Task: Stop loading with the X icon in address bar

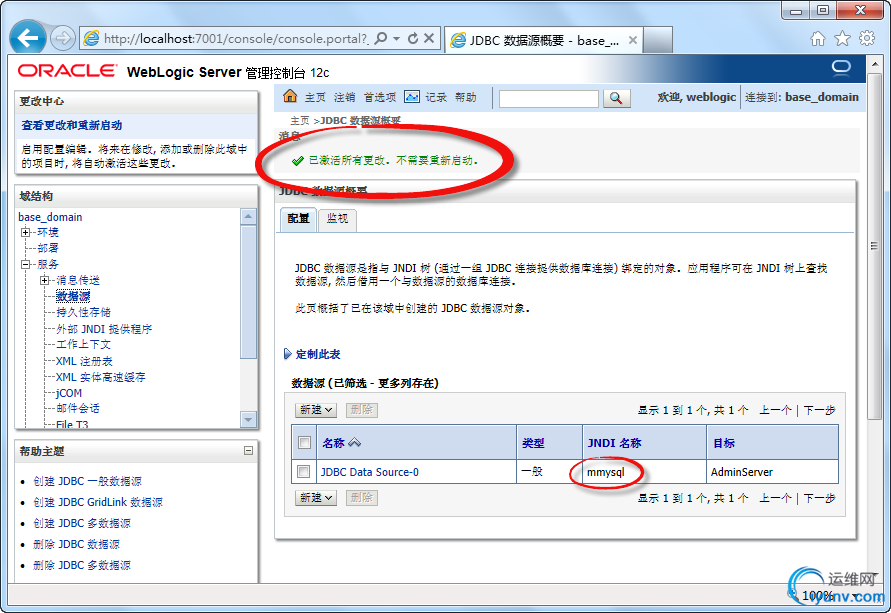Action: 430,38
